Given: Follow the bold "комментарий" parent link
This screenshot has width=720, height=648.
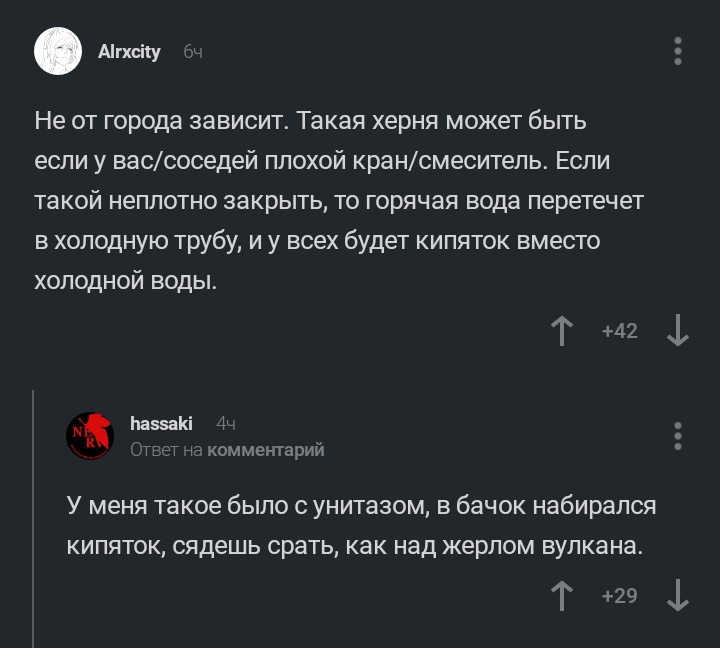Looking at the screenshot, I should click(265, 450).
